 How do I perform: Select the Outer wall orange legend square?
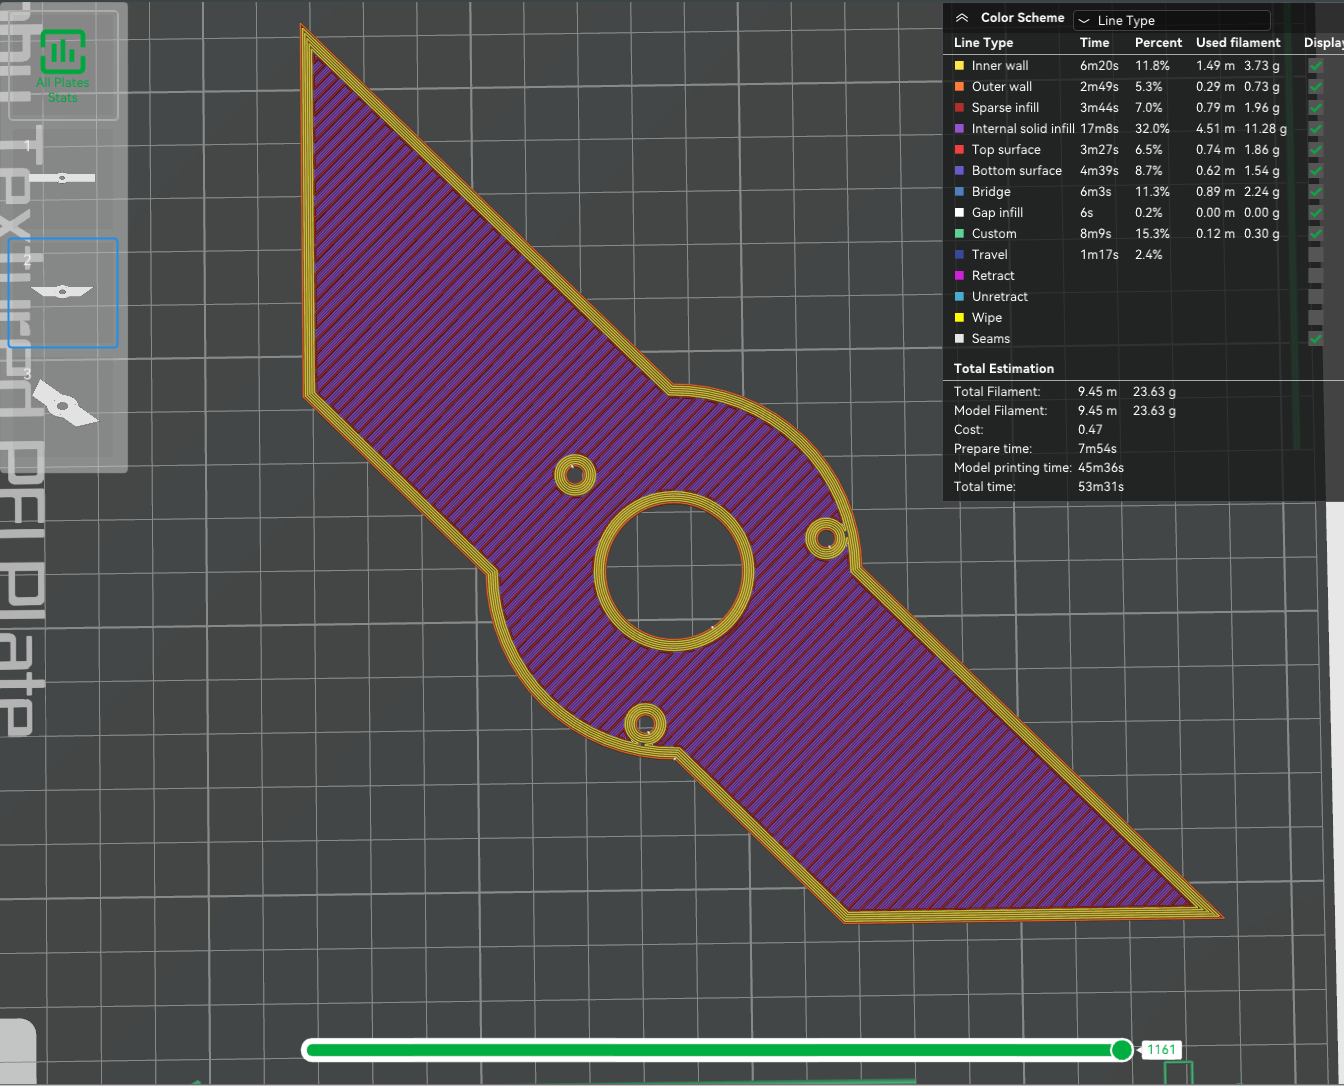960,86
